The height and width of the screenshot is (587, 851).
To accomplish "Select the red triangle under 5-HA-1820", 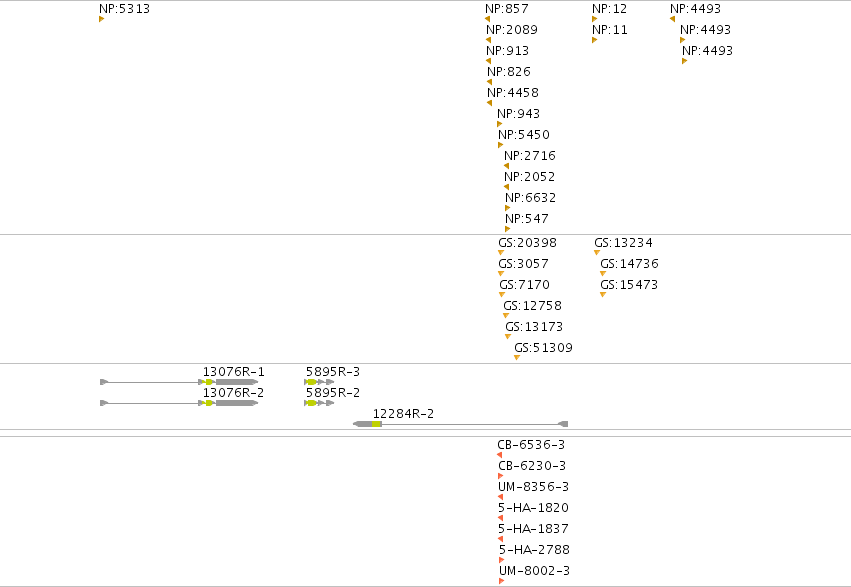I will point(500,518).
